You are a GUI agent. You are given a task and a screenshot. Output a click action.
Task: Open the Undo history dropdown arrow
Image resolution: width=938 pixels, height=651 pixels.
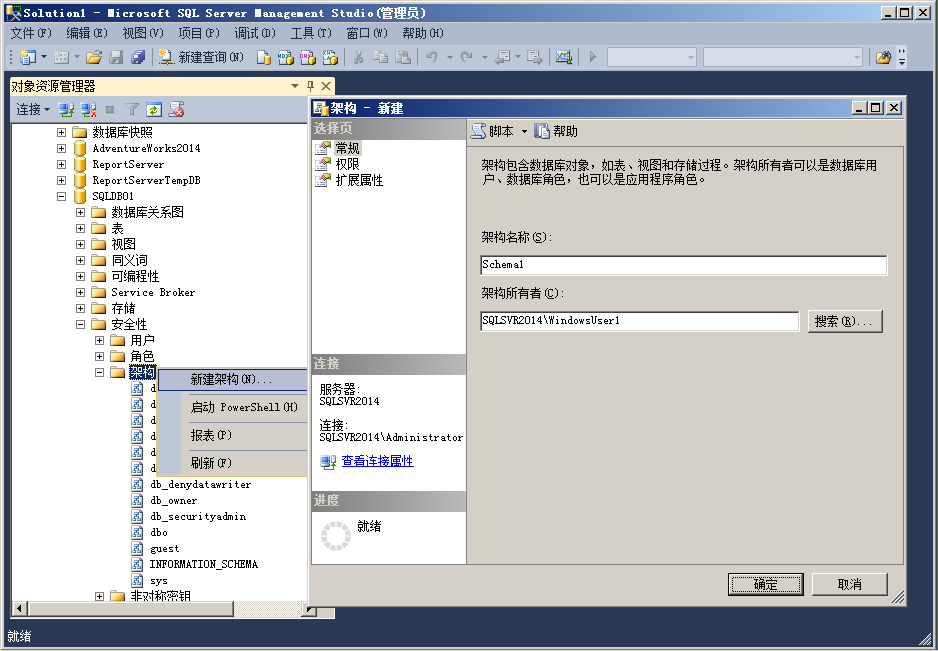449,57
